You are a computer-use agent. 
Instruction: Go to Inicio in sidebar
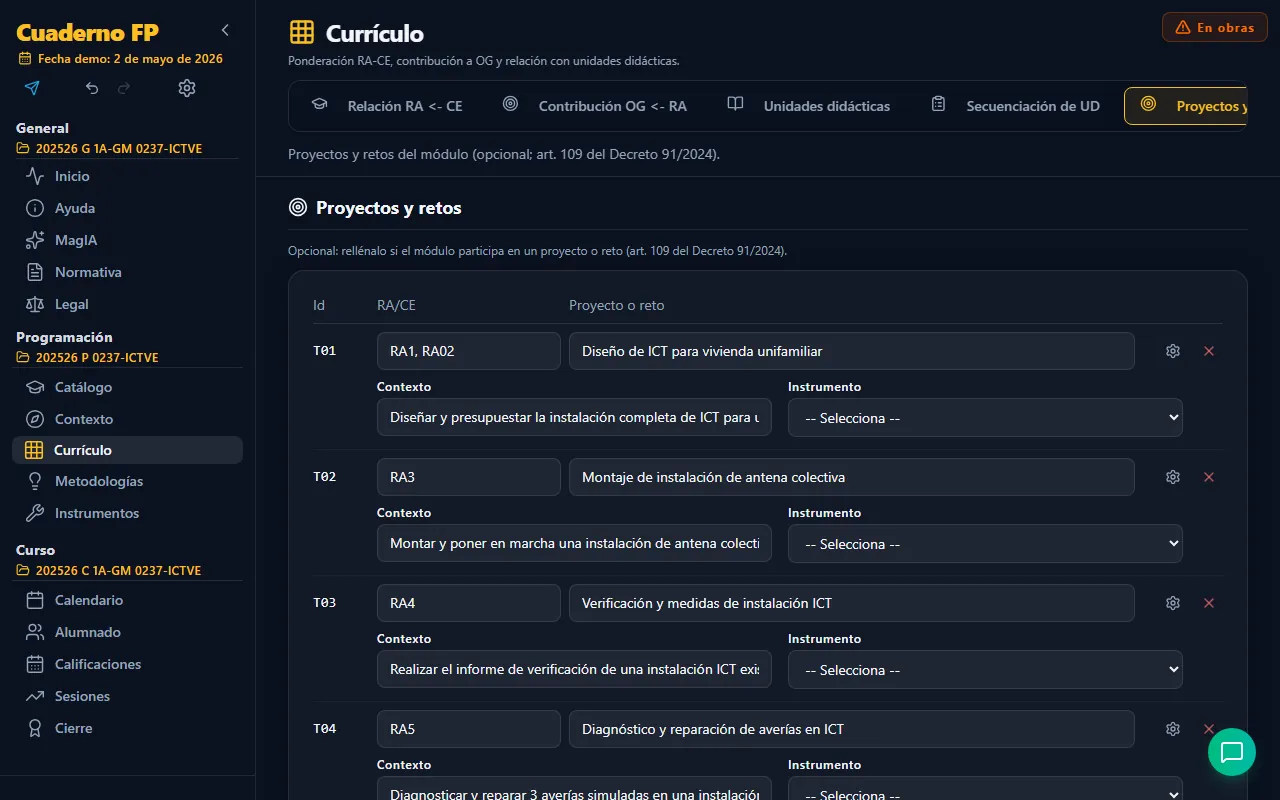[x=127, y=176]
